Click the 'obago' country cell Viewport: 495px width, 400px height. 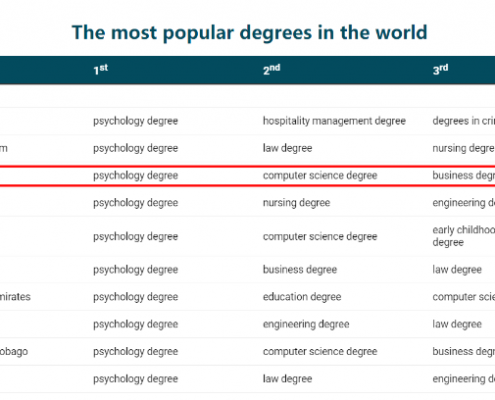point(14,351)
